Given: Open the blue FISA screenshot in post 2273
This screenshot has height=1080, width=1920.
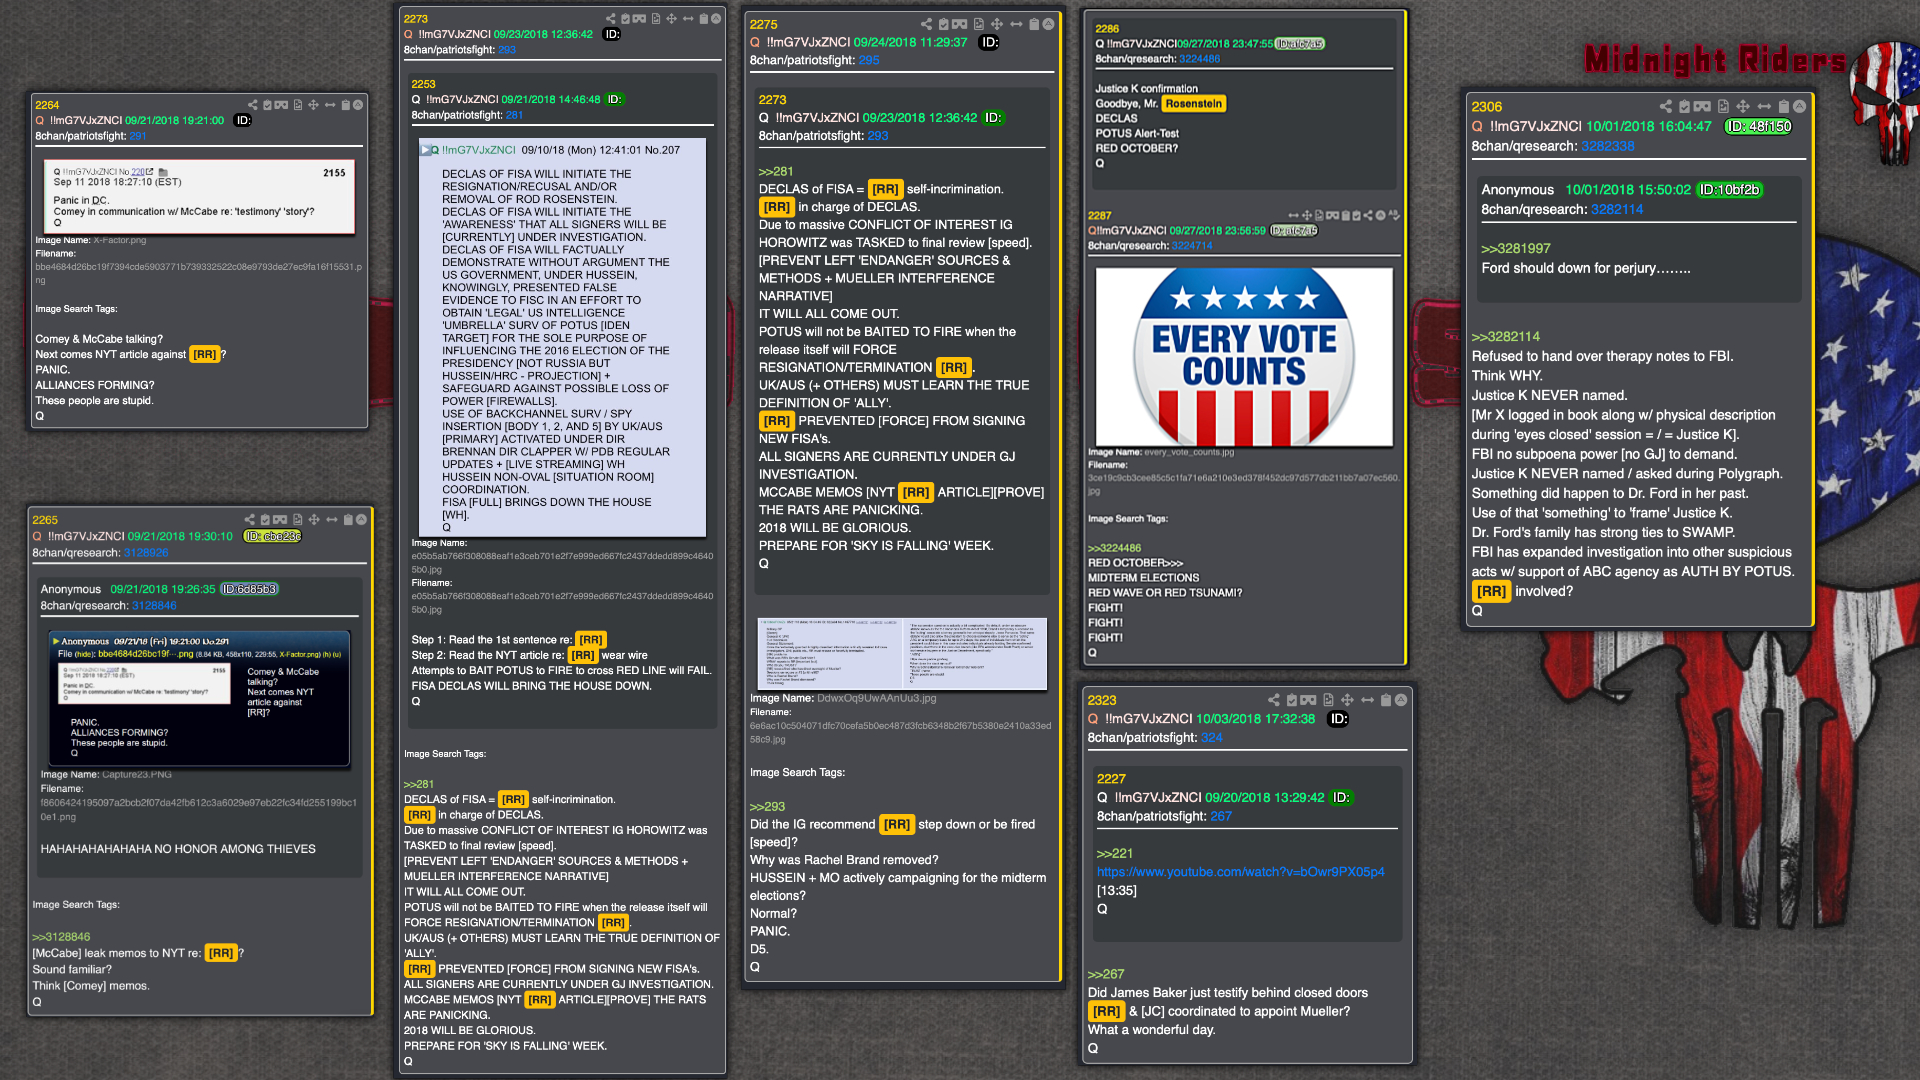Looking at the screenshot, I should pos(562,338).
